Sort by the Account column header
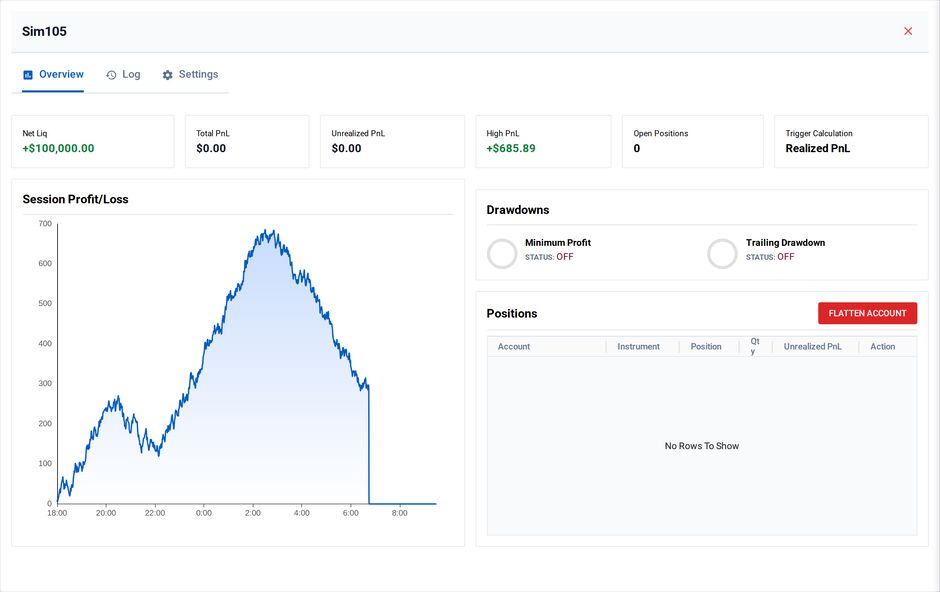940x592 pixels. click(x=514, y=346)
